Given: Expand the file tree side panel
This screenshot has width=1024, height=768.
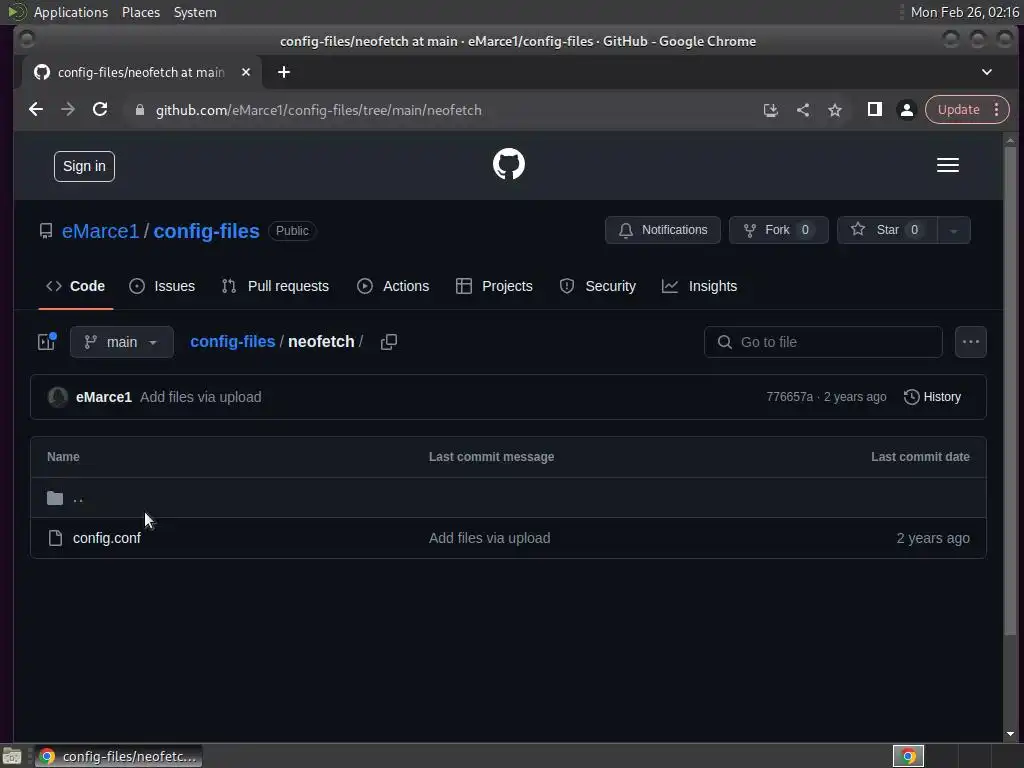Looking at the screenshot, I should point(47,342).
